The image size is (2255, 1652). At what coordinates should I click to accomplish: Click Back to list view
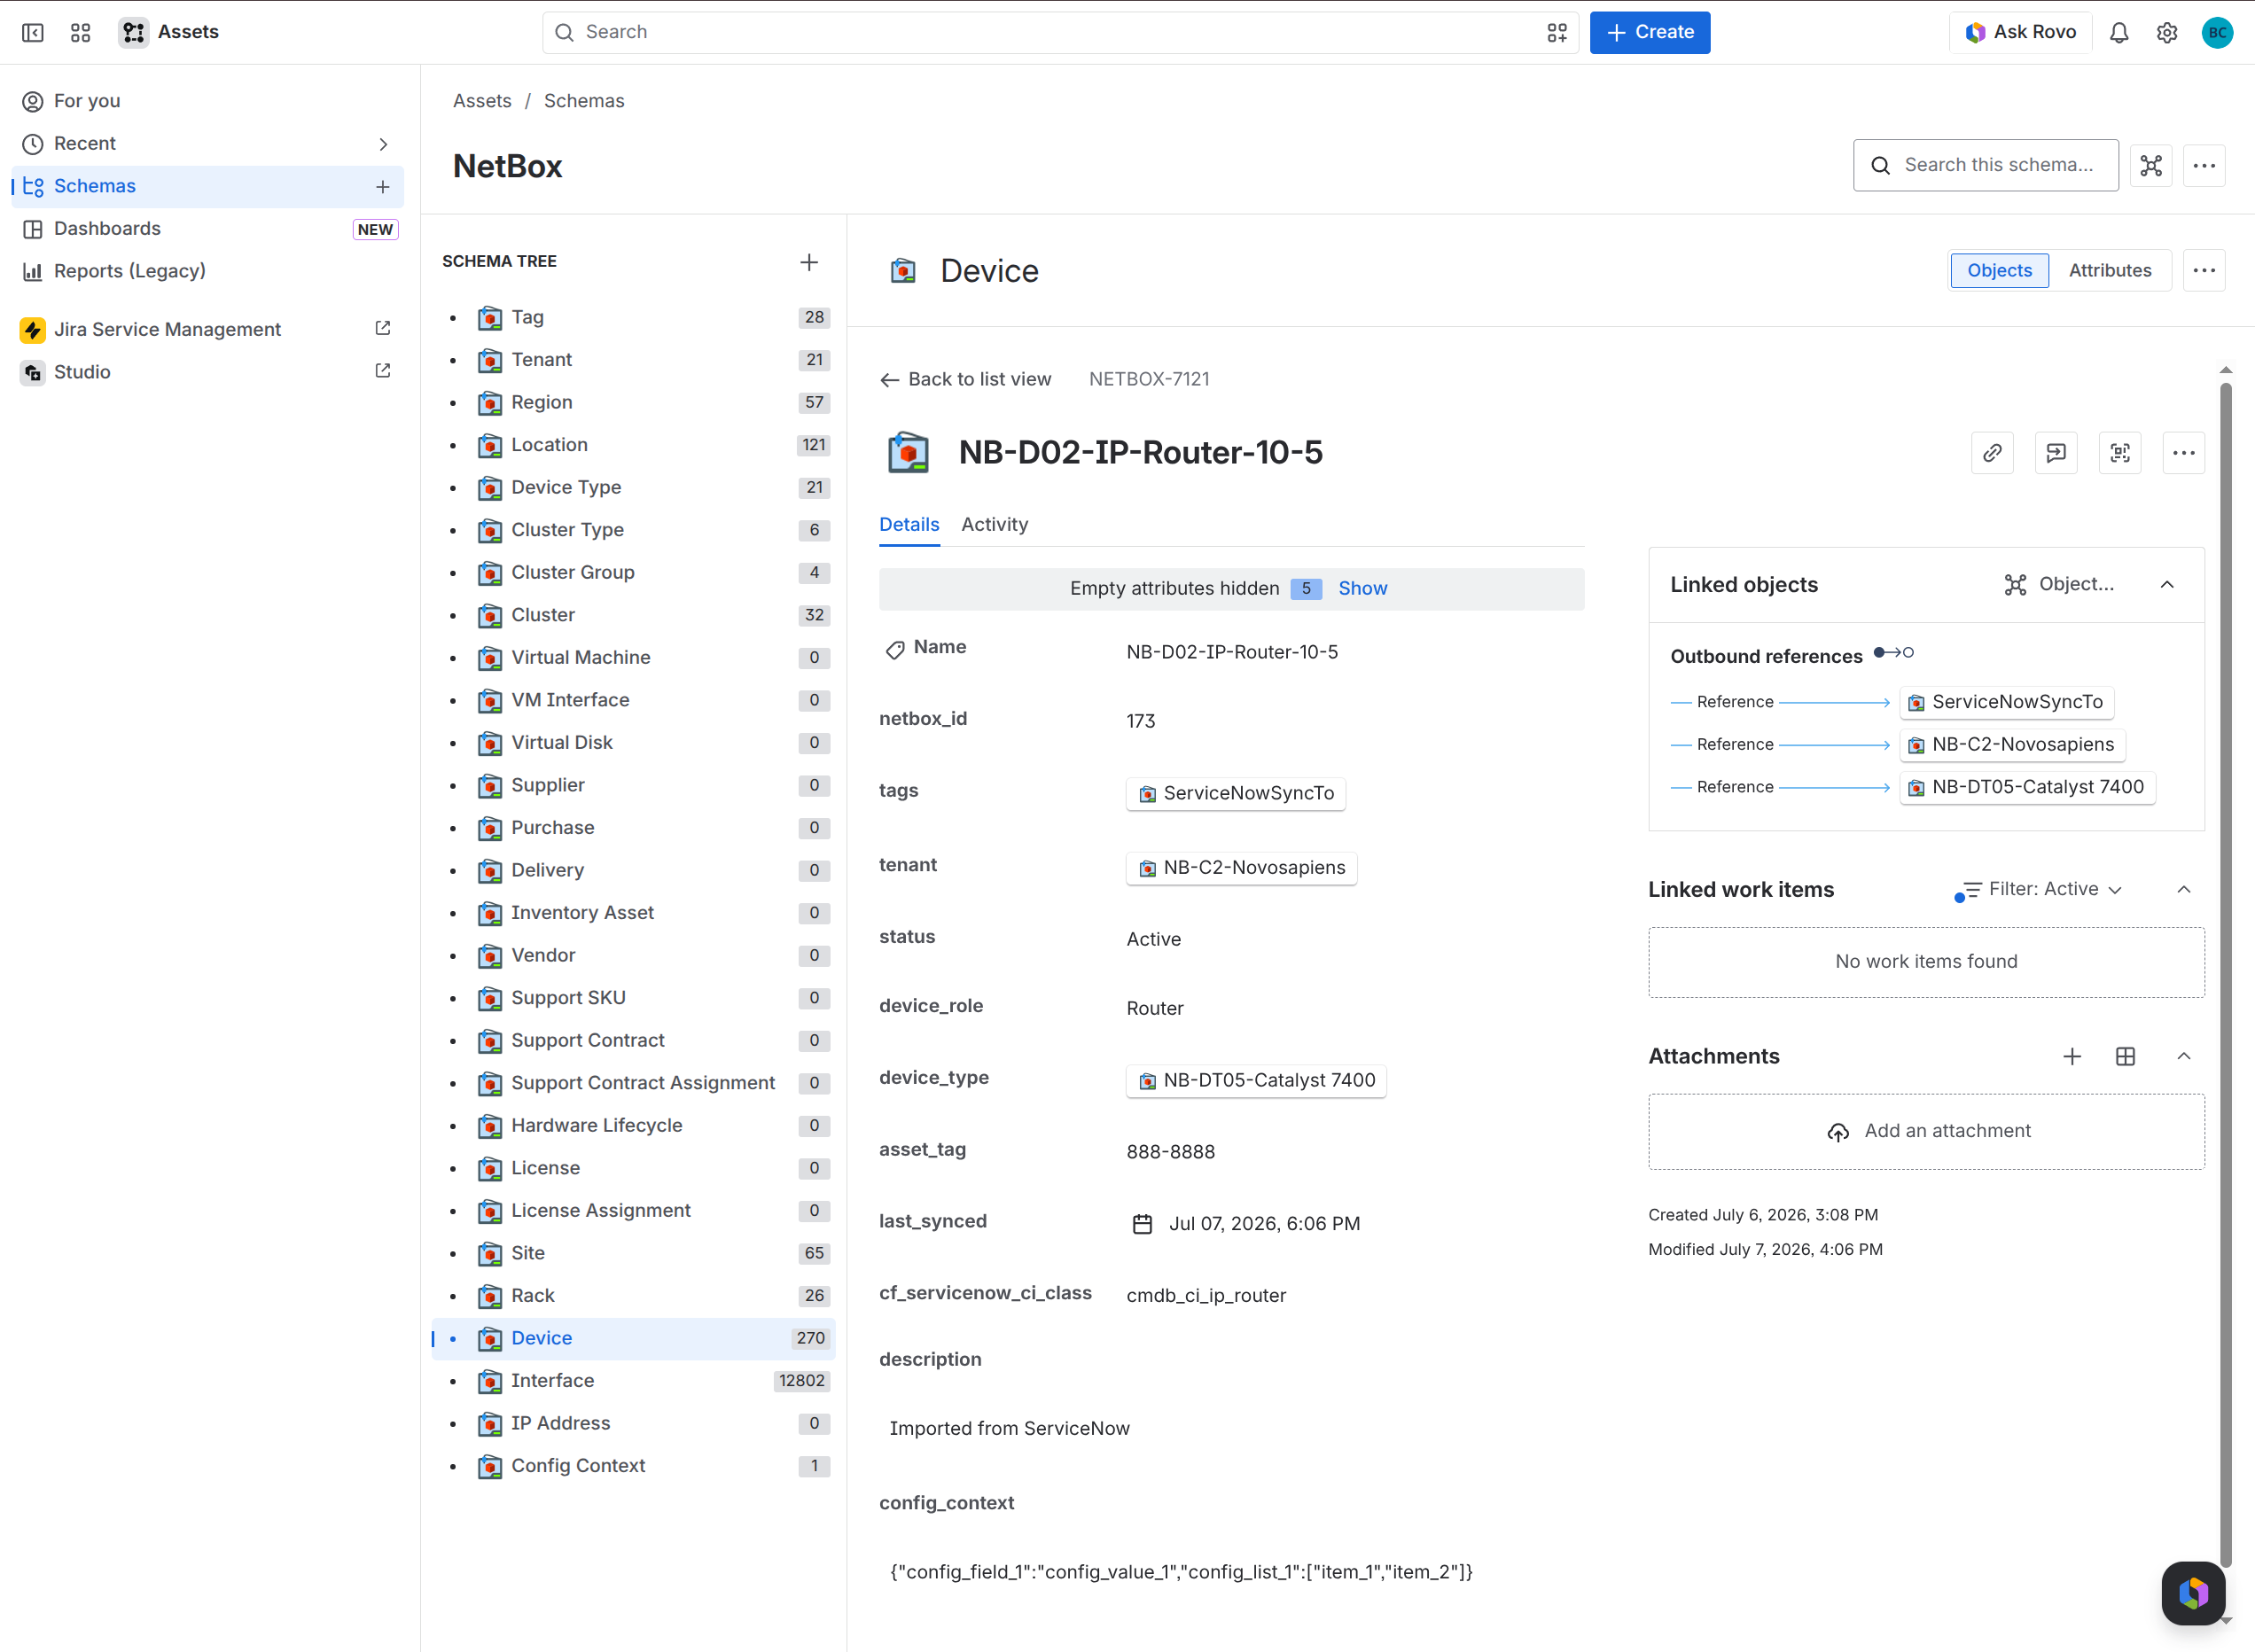(x=965, y=380)
